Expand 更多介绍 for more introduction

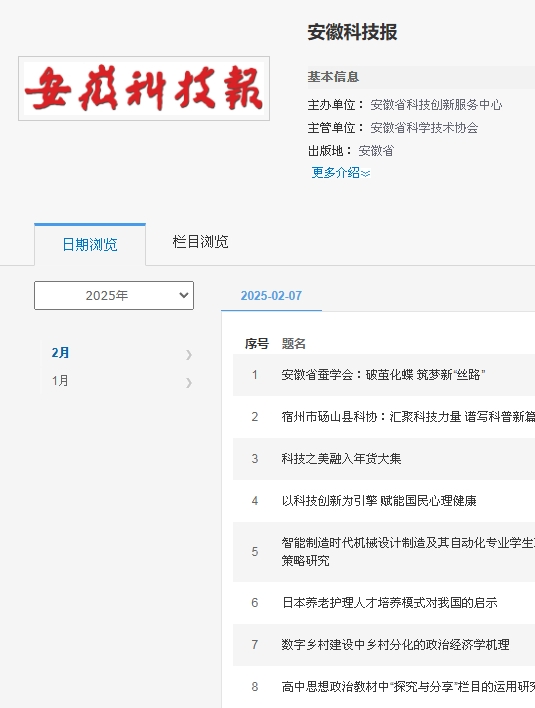(341, 172)
